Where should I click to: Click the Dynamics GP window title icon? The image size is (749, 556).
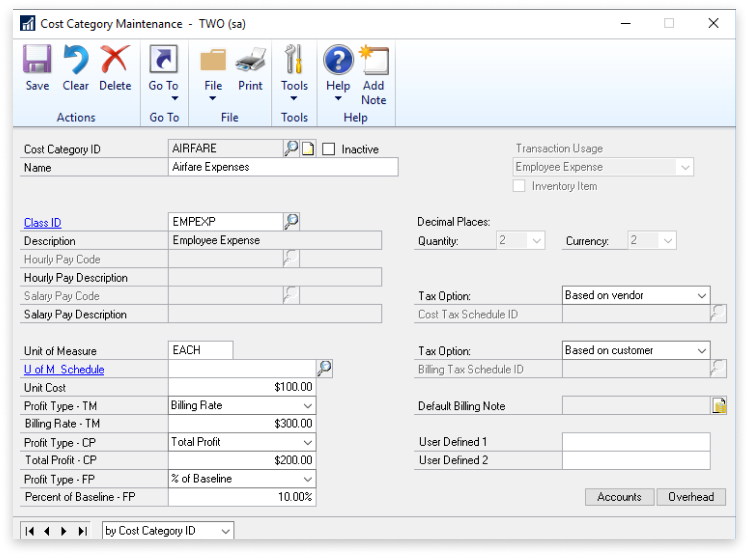coord(28,23)
